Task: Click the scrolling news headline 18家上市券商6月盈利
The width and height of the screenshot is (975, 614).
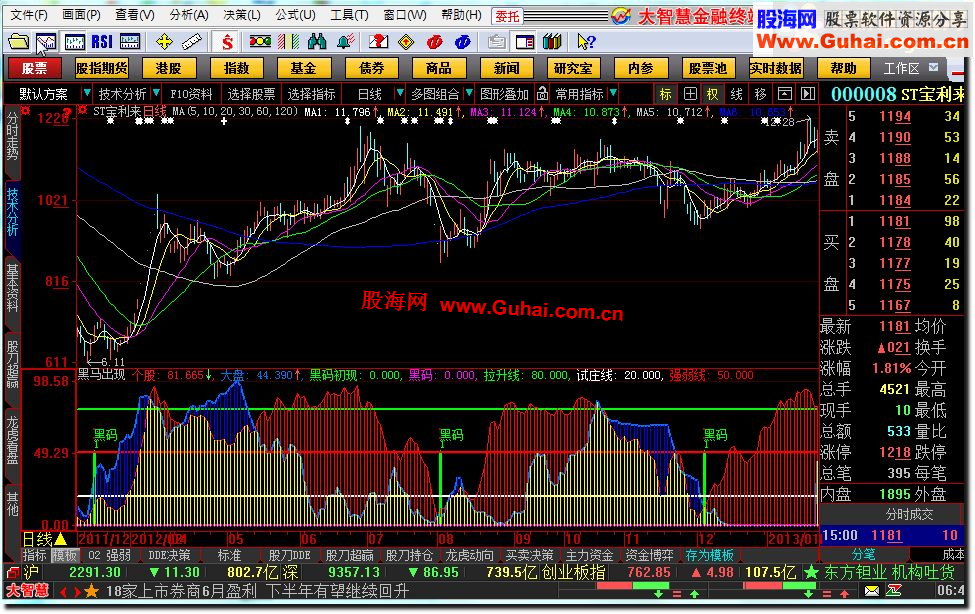Action: click(x=182, y=591)
